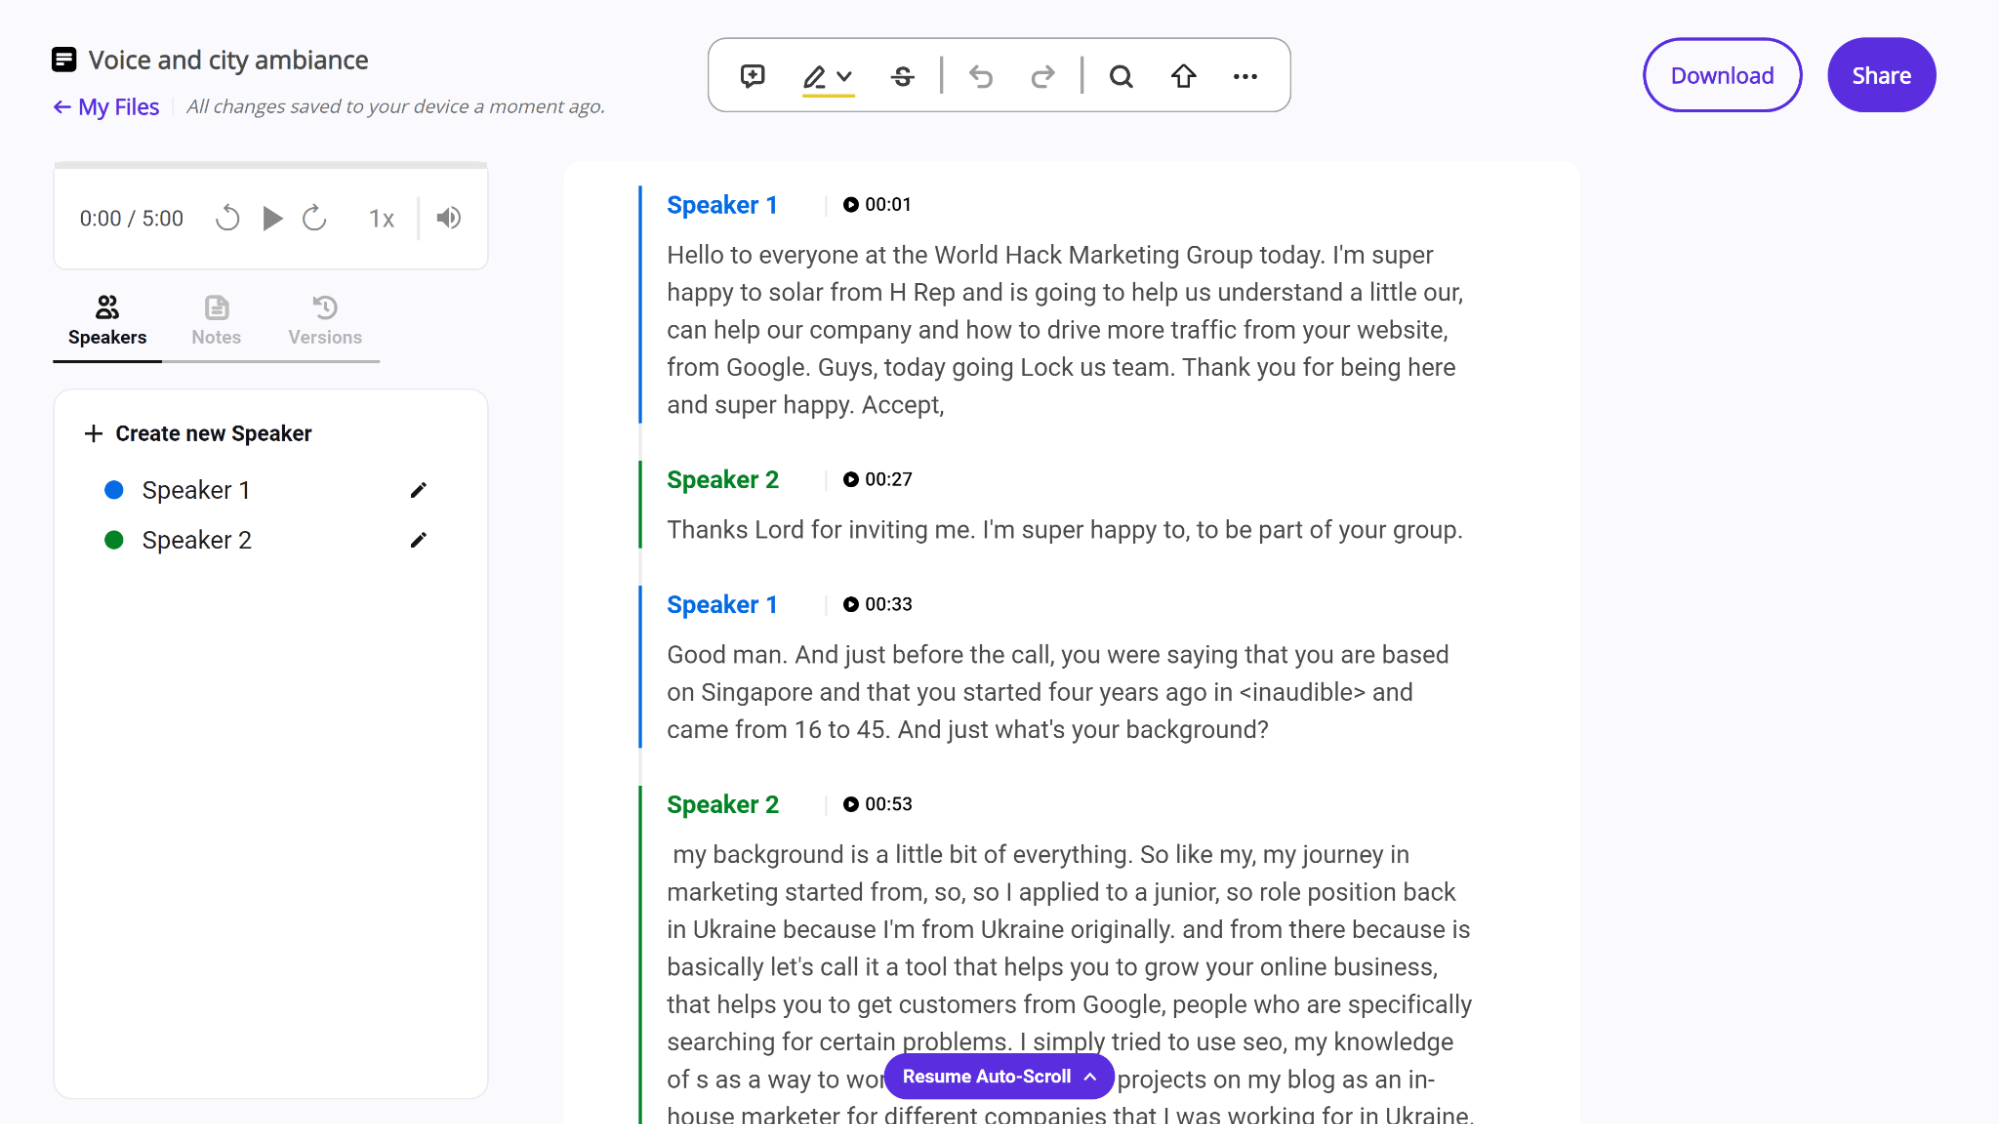The width and height of the screenshot is (1999, 1125).
Task: Click the redo arrow icon
Action: [x=1043, y=76]
